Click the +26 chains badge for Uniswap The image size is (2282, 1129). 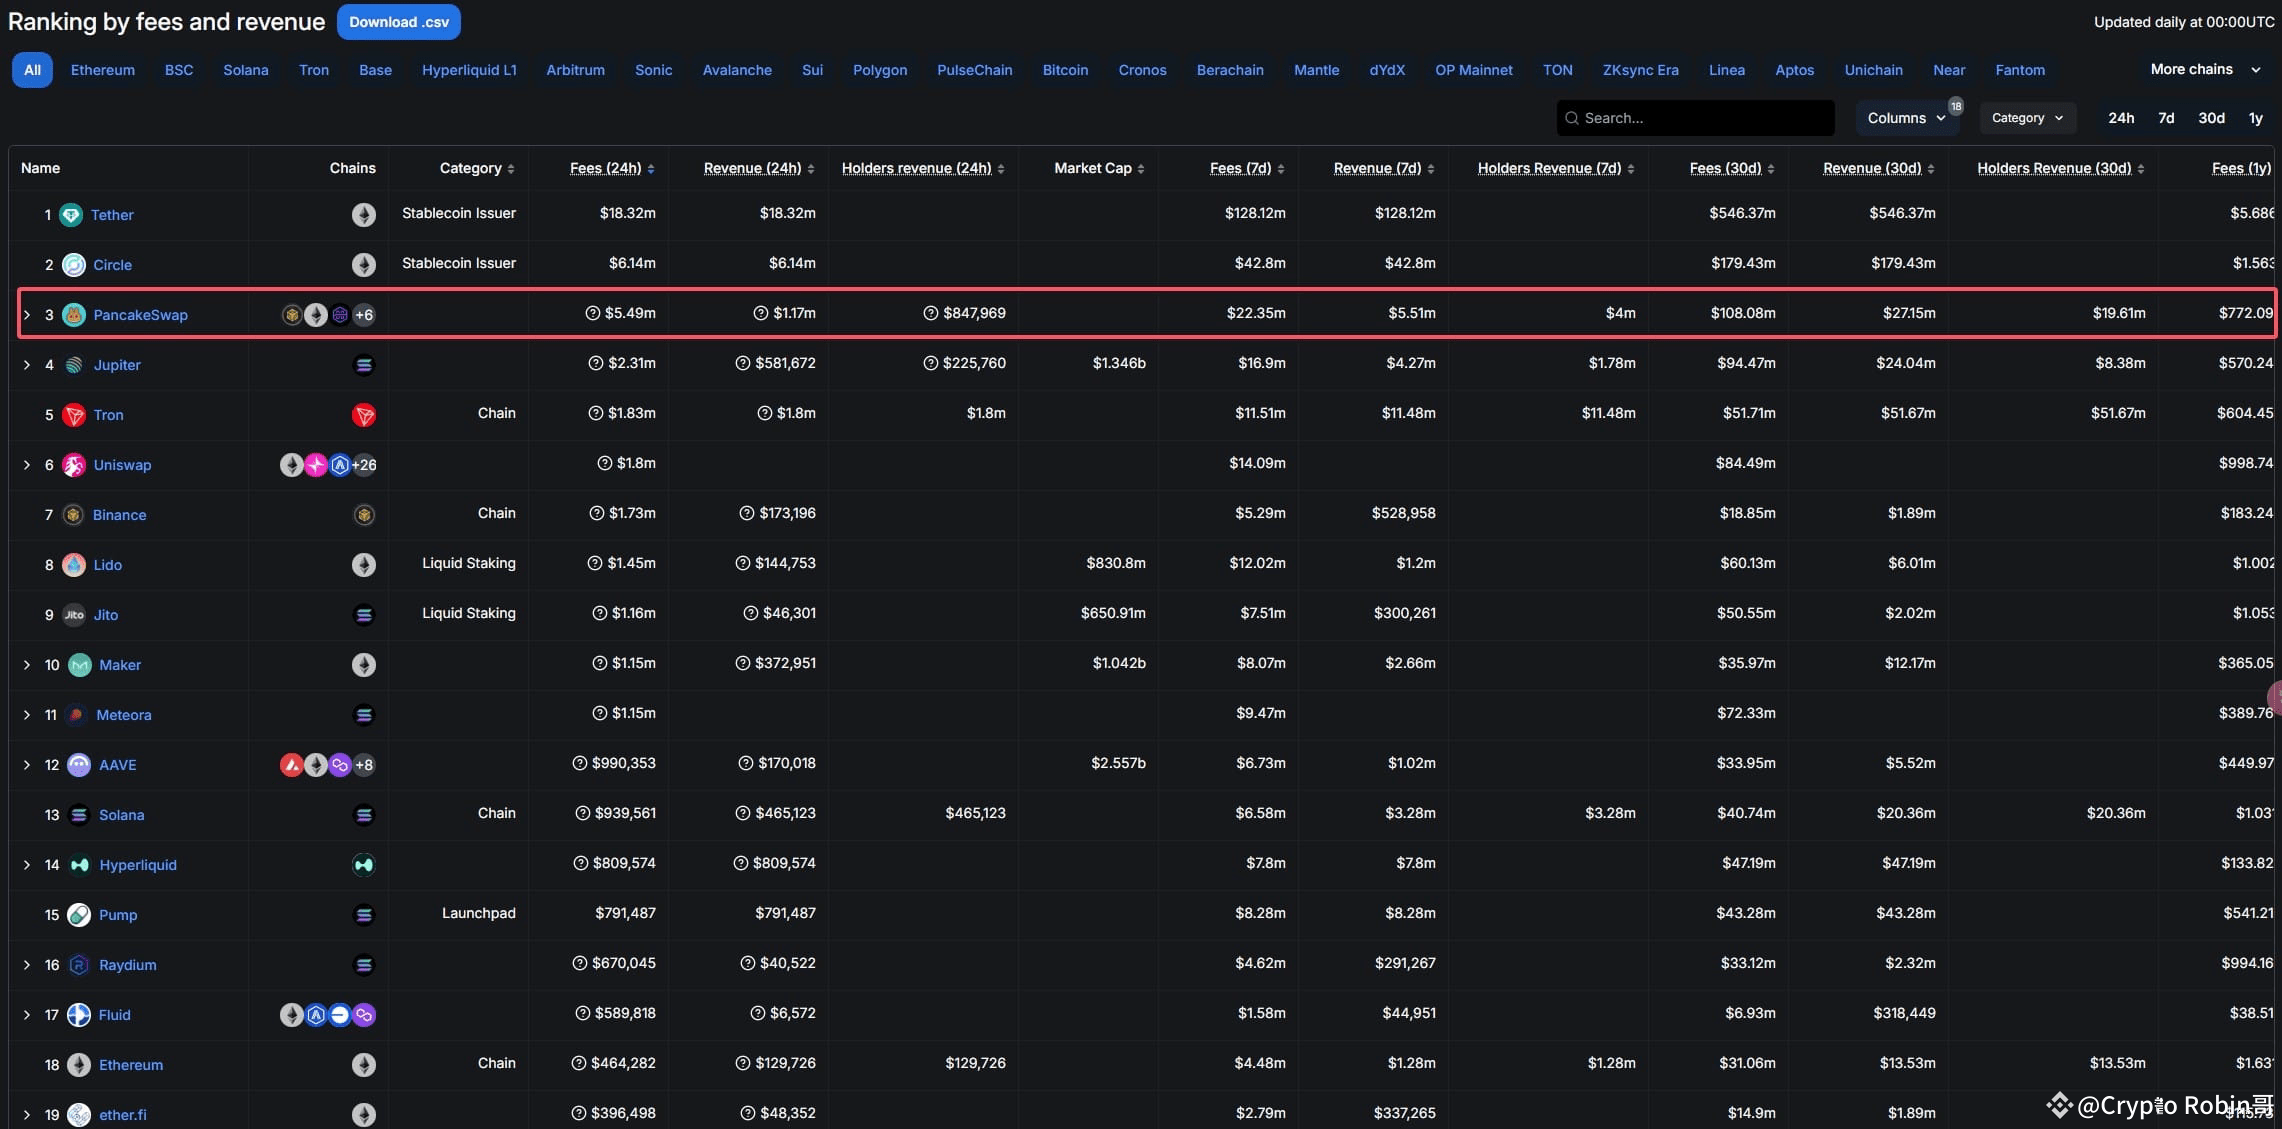[365, 465]
